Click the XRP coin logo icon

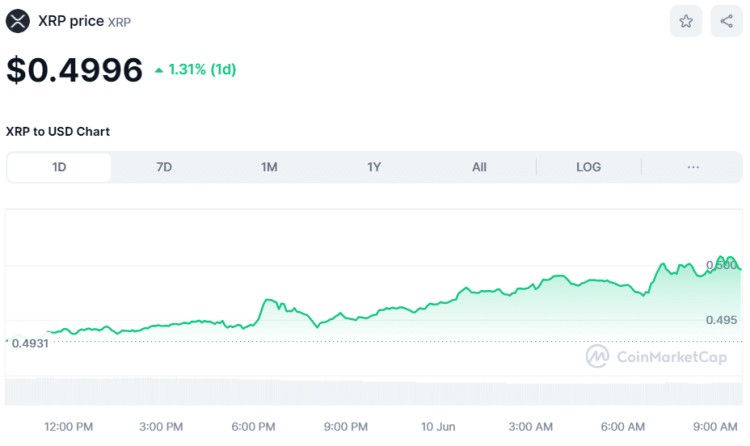pos(18,21)
